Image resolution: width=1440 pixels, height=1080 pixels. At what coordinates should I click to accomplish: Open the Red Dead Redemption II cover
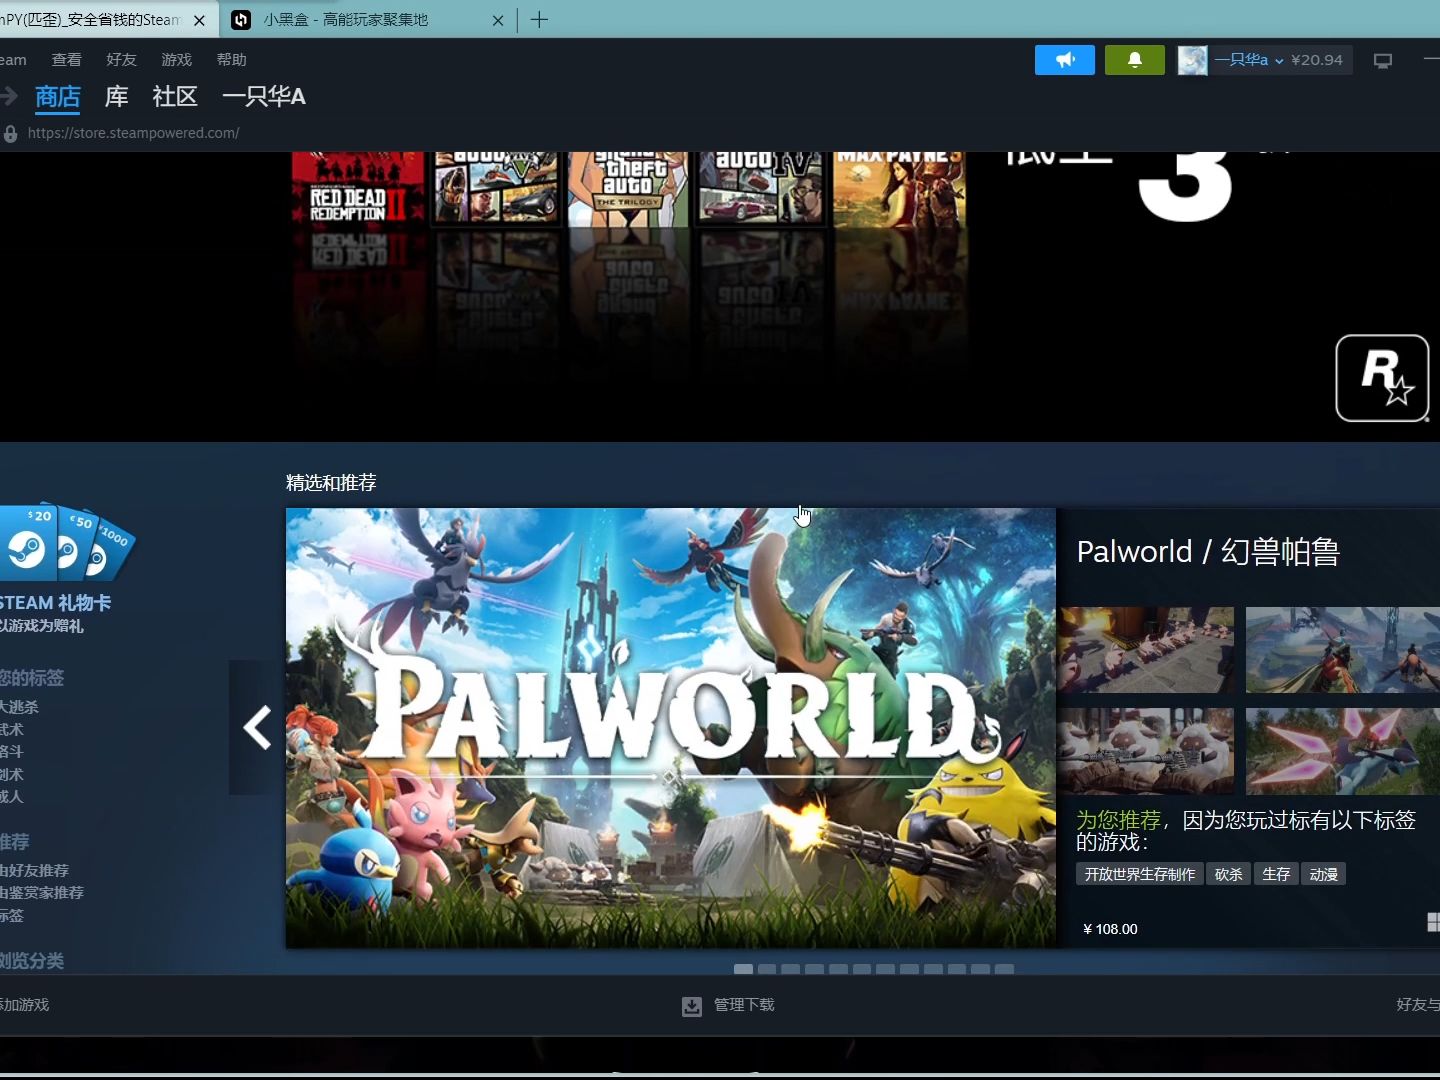click(358, 187)
